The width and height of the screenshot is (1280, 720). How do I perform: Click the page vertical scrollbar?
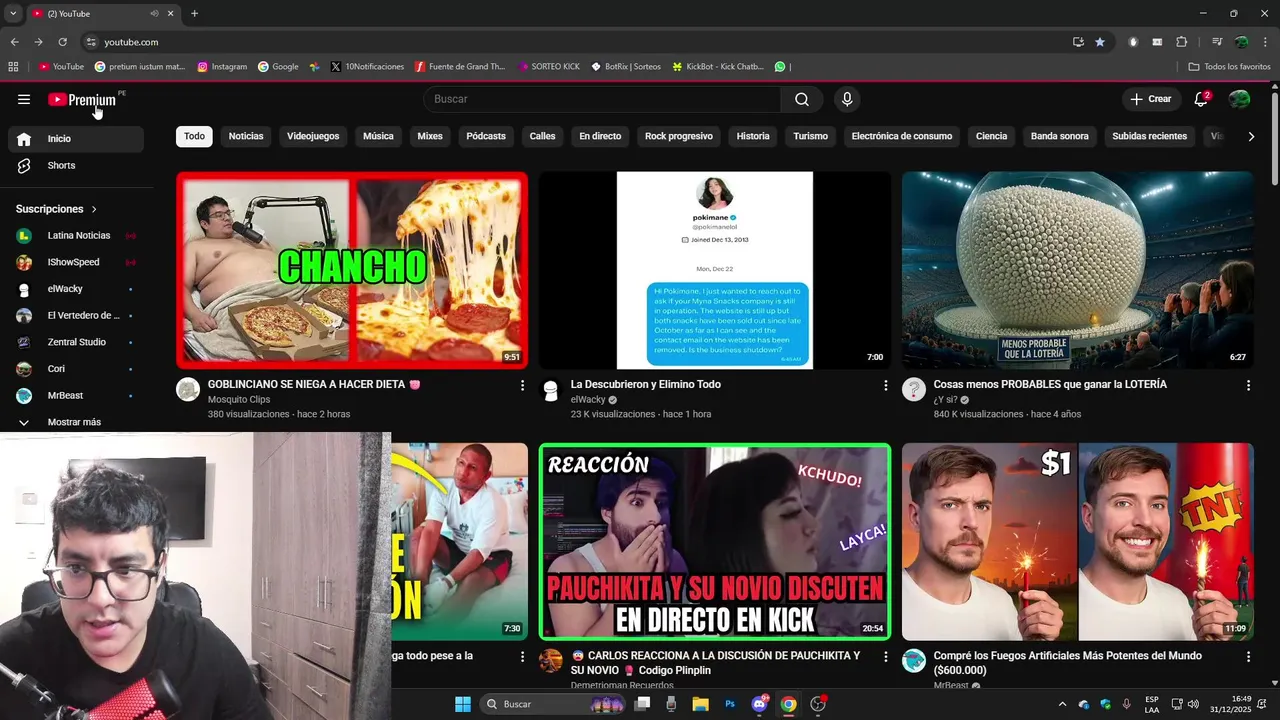coord(1275,140)
